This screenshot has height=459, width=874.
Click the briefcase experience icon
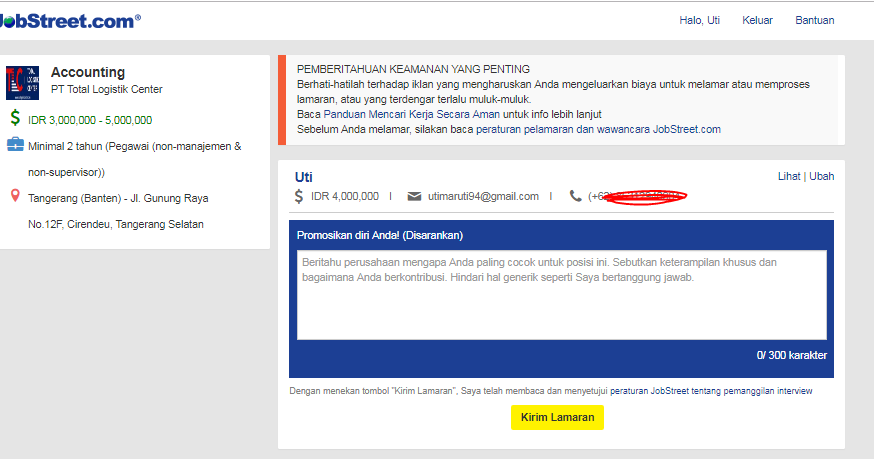pos(15,144)
